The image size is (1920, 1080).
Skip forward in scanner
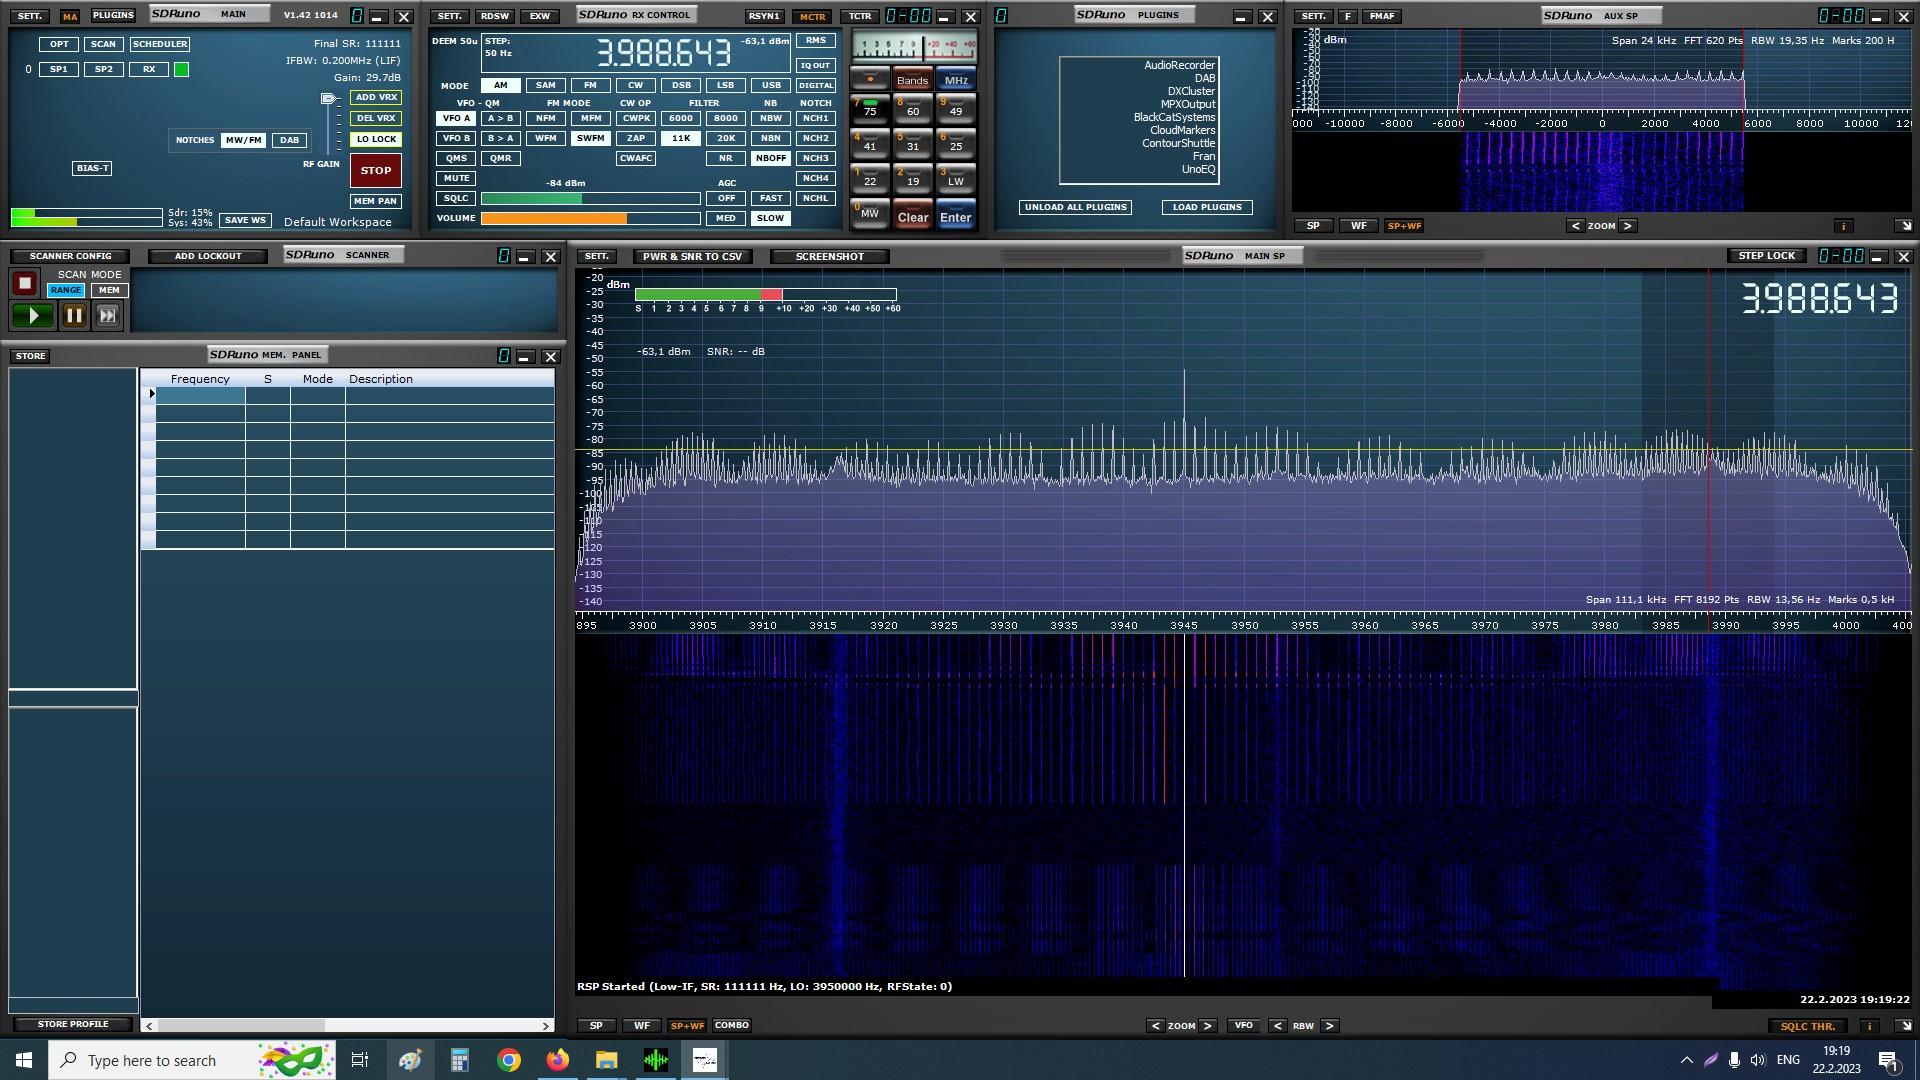pyautogui.click(x=107, y=316)
